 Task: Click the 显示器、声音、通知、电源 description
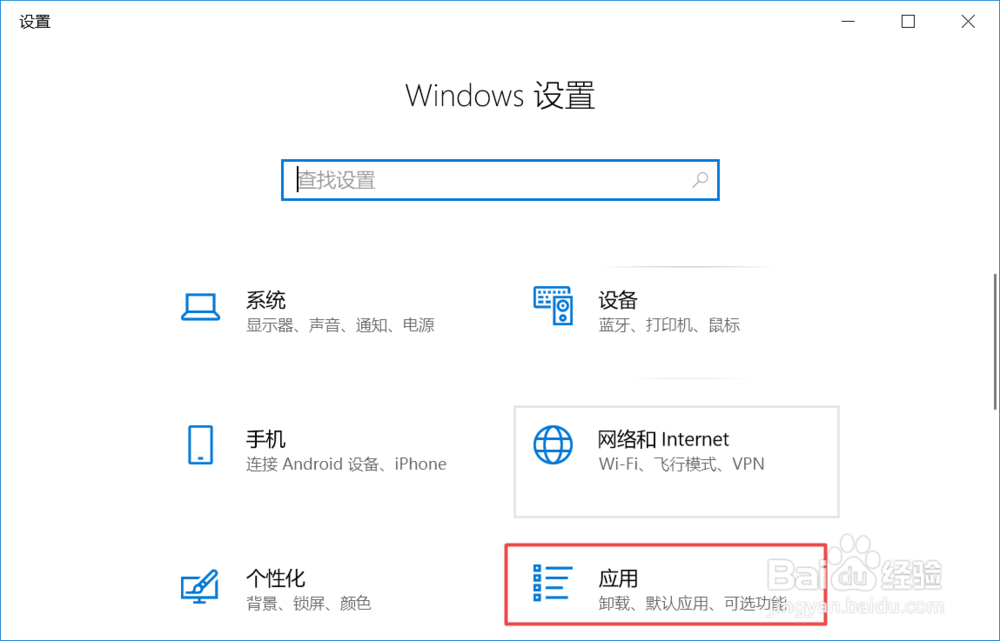pyautogui.click(x=341, y=325)
